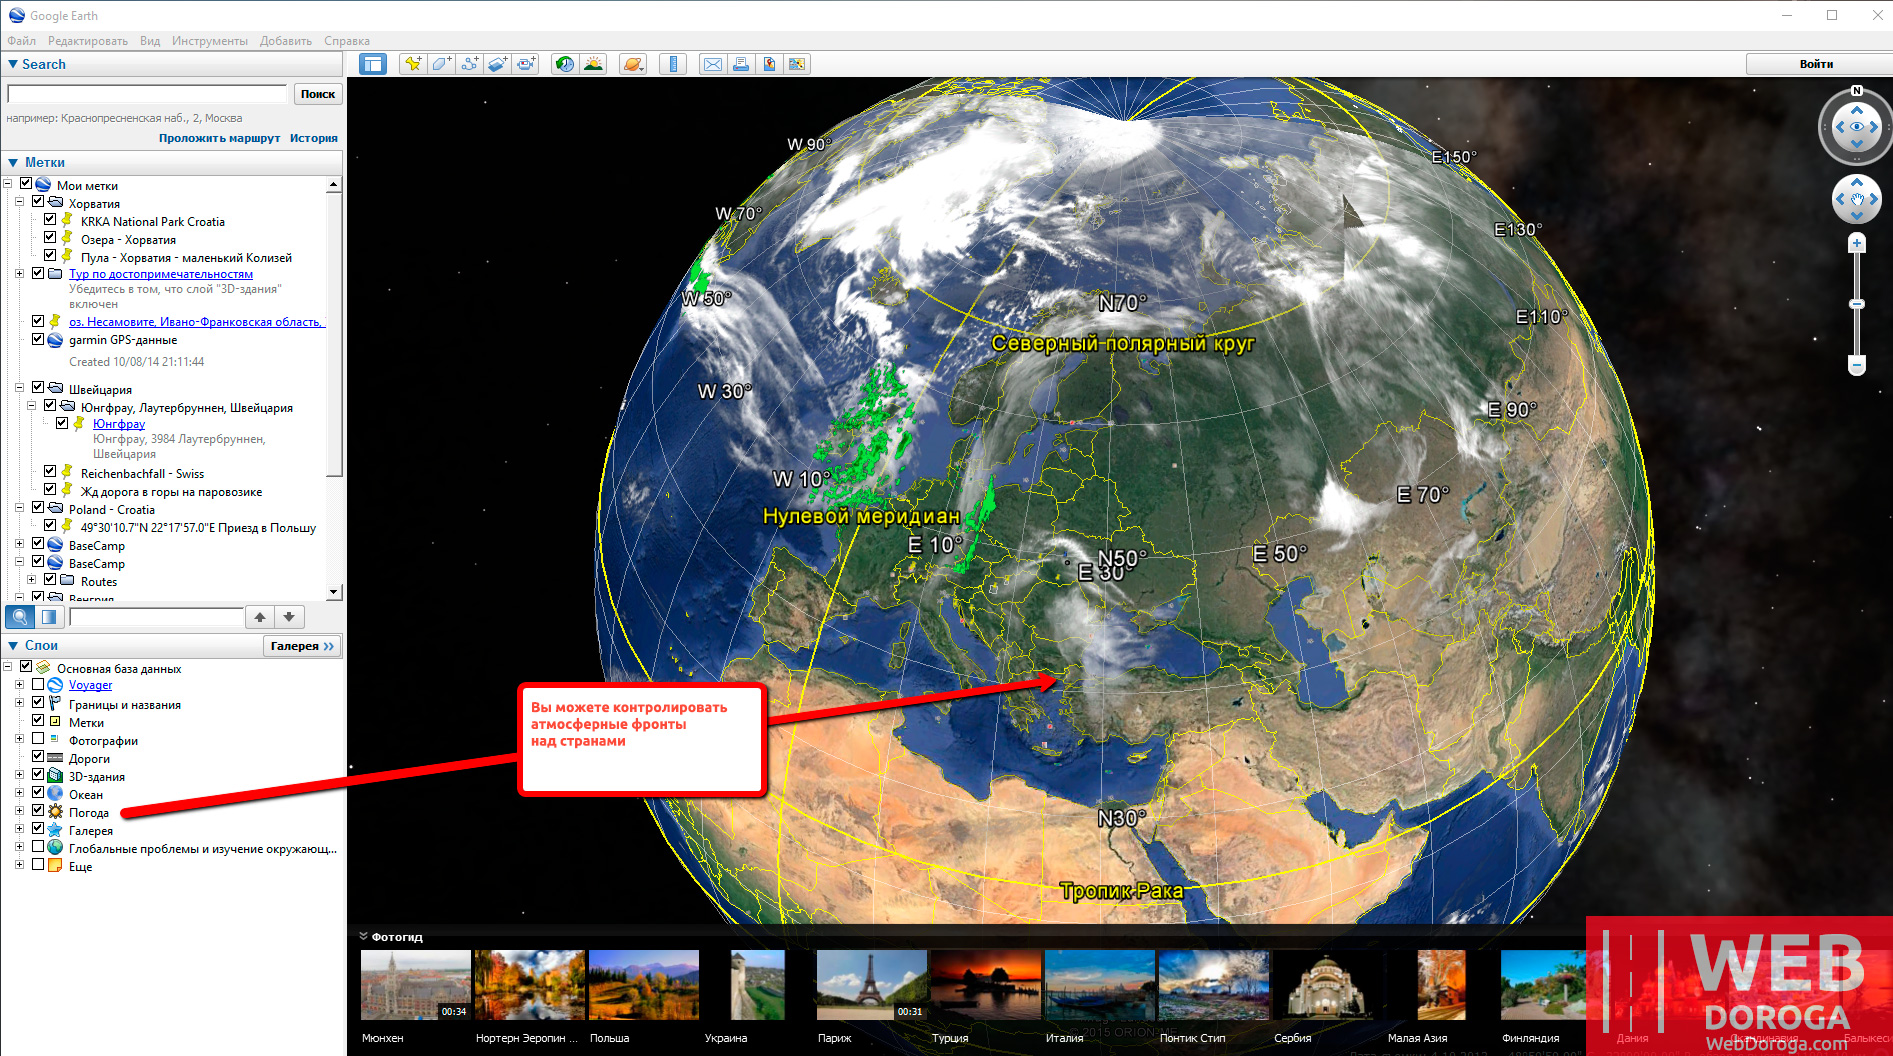Click the zoom in plus button
Image resolution: width=1893 pixels, height=1056 pixels.
[1857, 243]
